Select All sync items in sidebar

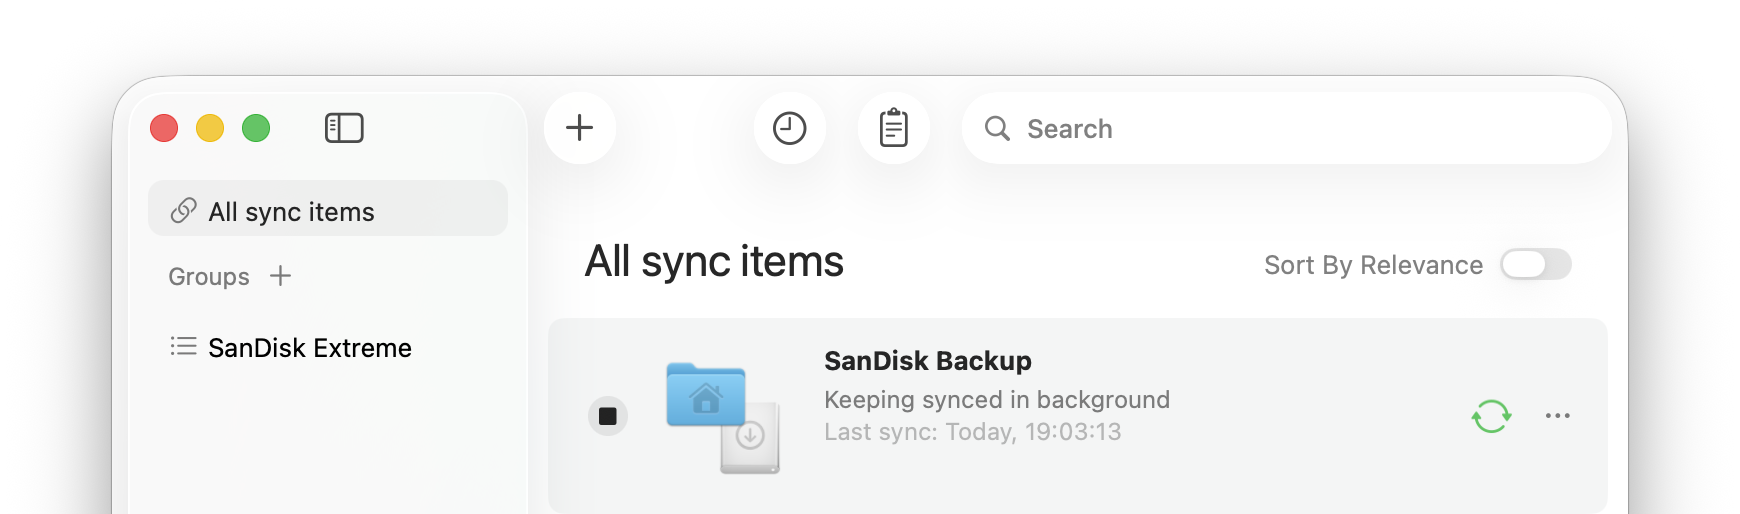click(291, 212)
